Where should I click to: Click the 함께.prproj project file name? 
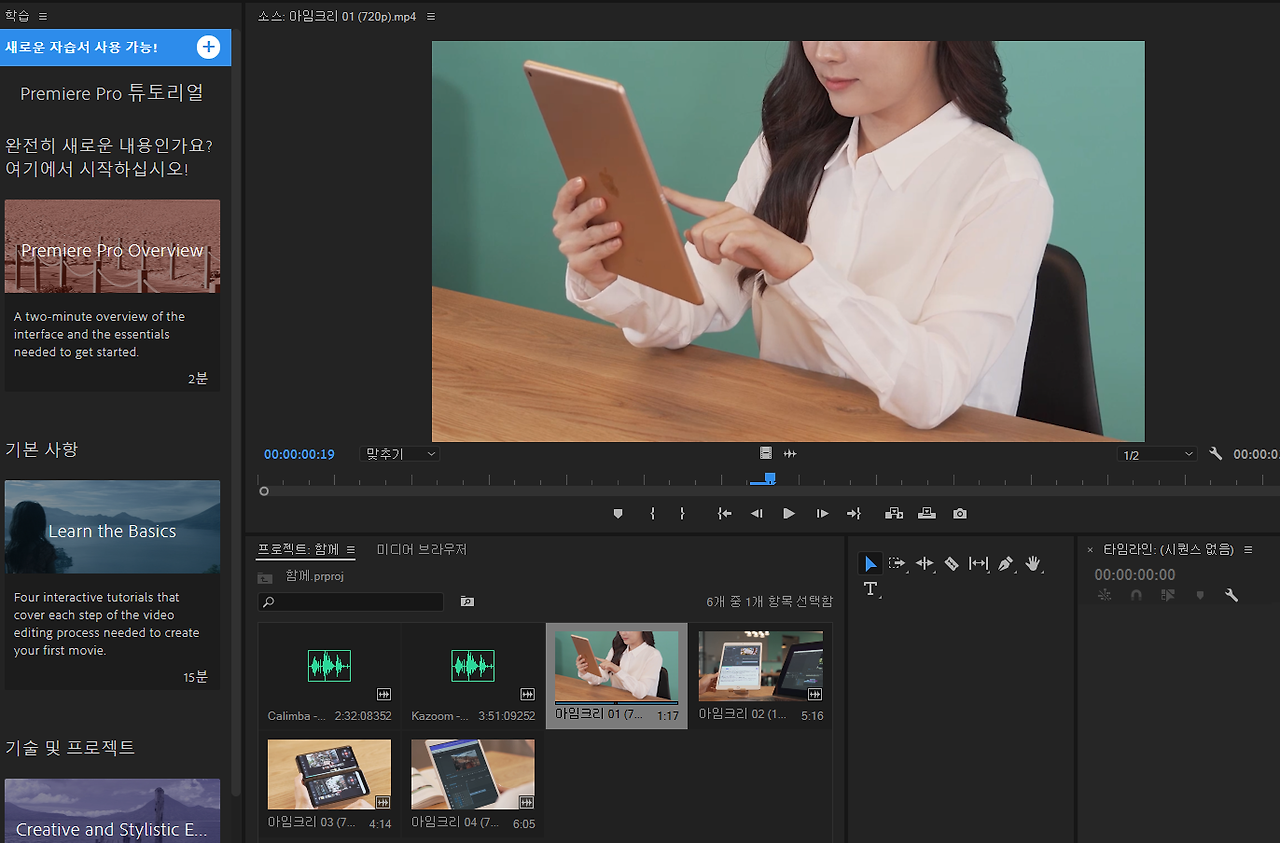(x=315, y=577)
